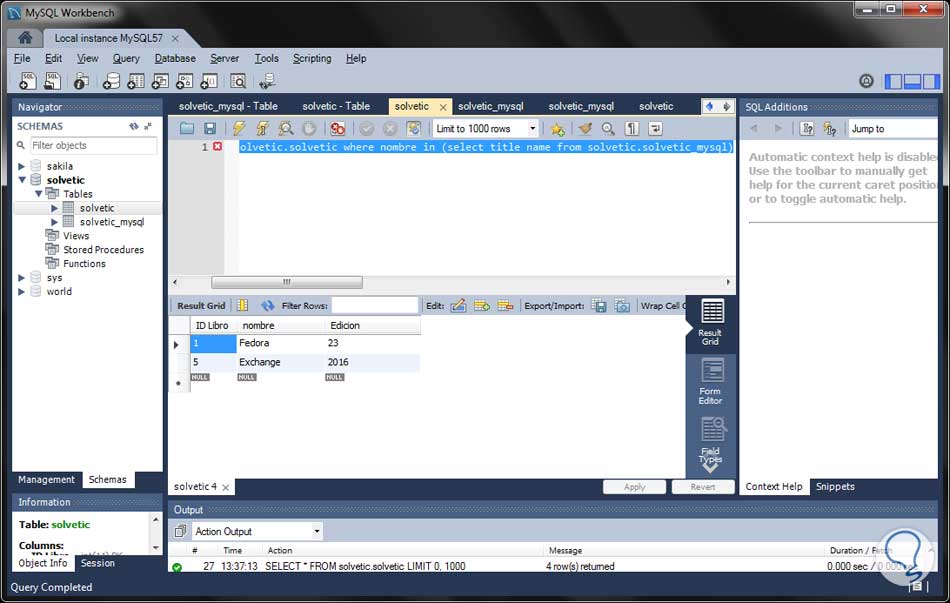The width and height of the screenshot is (950, 603).
Task: Save the script with floppy icon
Action: tap(210, 128)
